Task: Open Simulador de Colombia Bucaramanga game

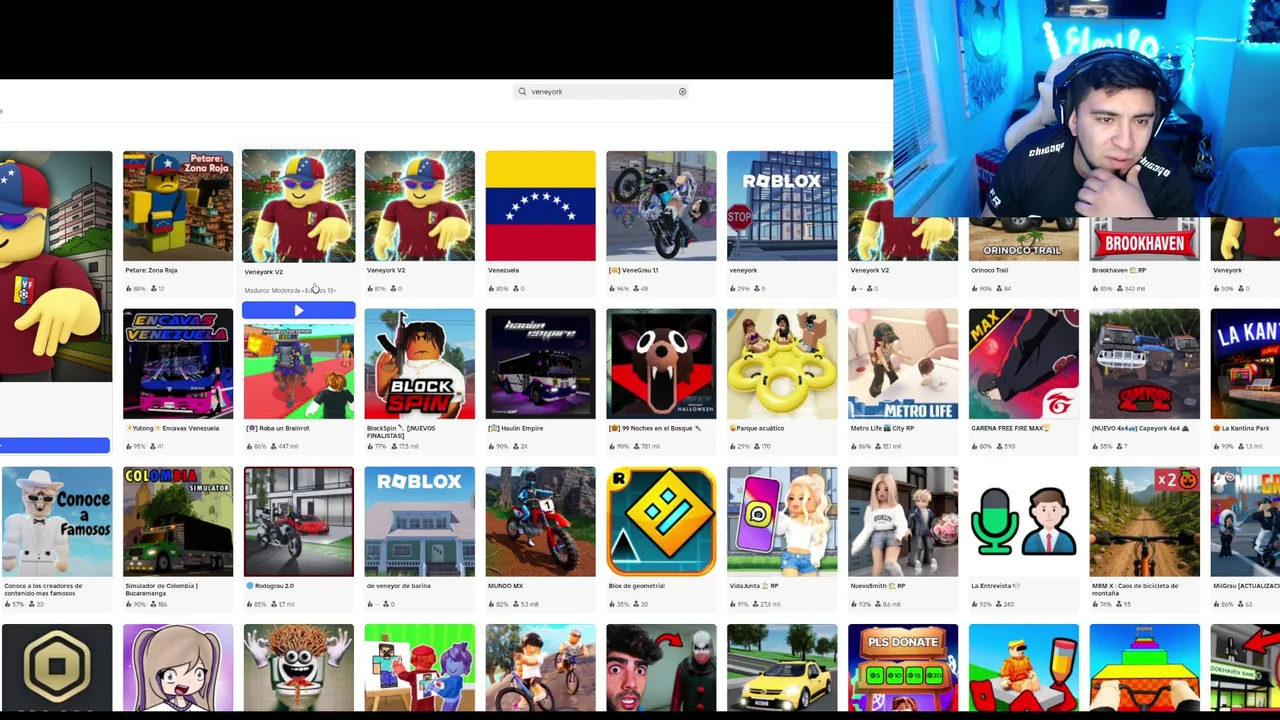Action: tap(178, 522)
